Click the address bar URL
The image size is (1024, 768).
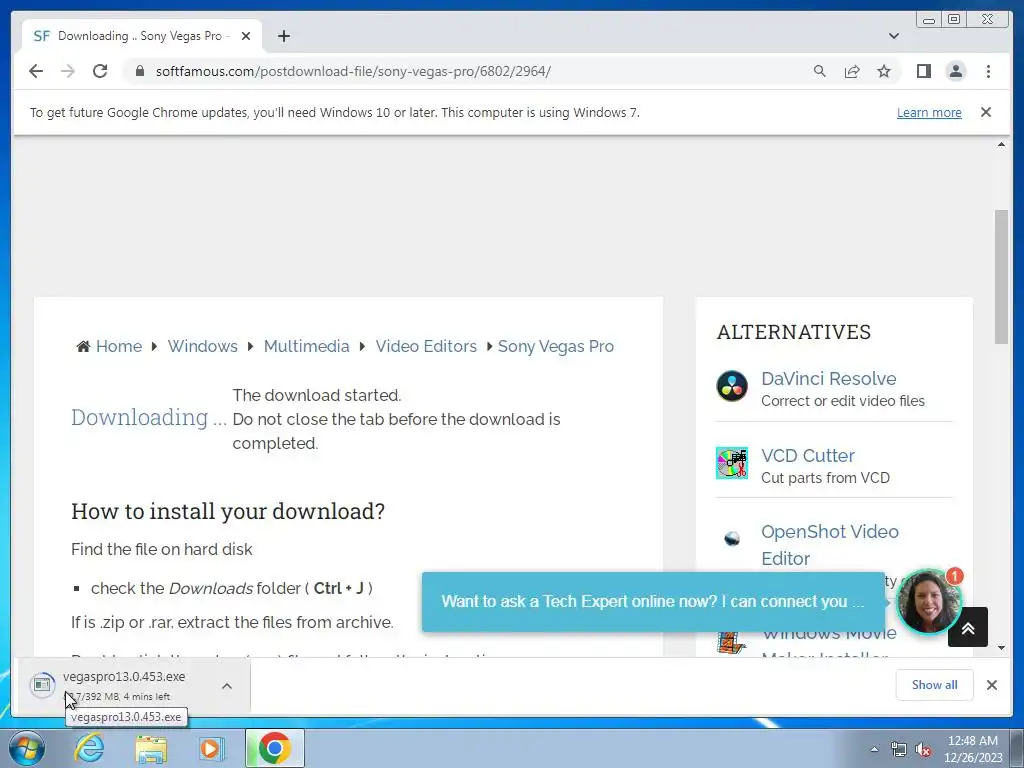click(x=353, y=71)
